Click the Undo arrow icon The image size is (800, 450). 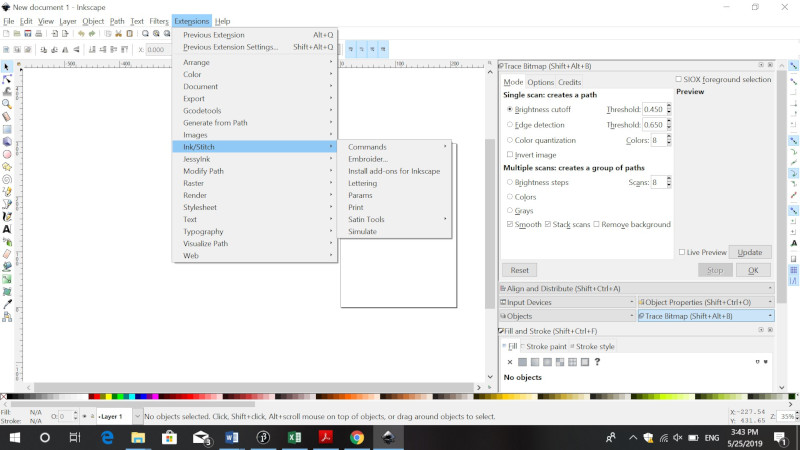click(81, 34)
